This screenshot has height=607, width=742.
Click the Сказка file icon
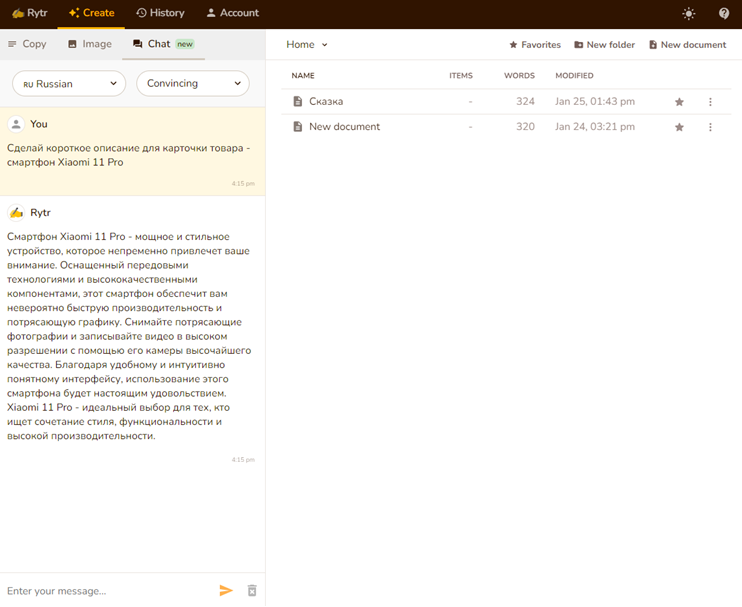[x=298, y=101]
